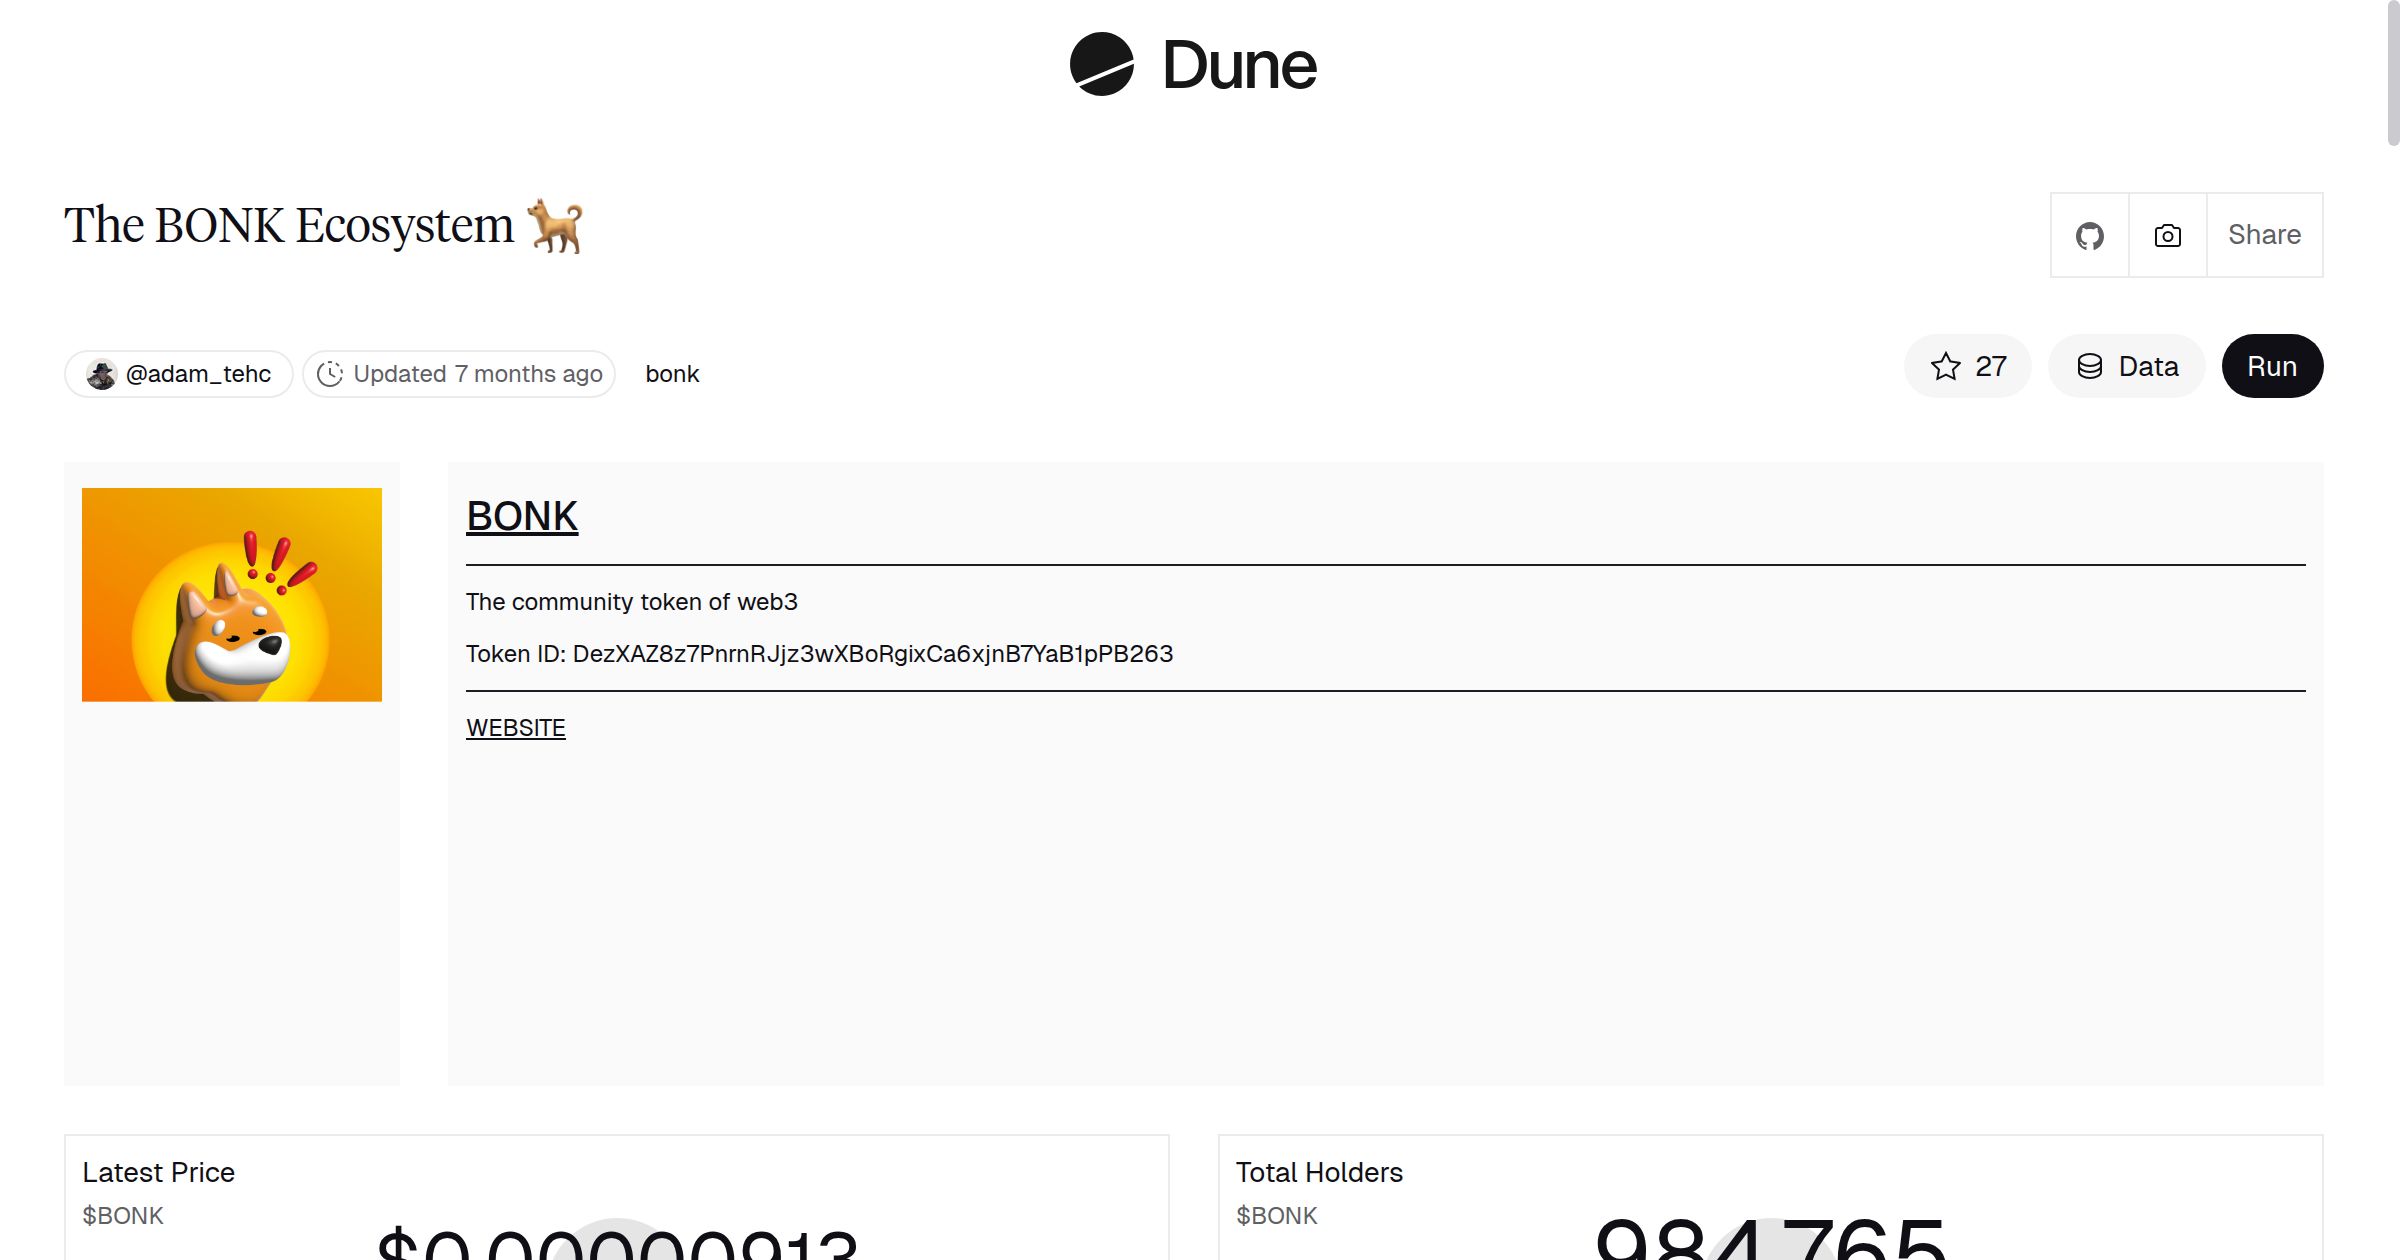Click the clock icon in the Updated chip
Viewport: 2400px width, 1260px height.
point(330,373)
